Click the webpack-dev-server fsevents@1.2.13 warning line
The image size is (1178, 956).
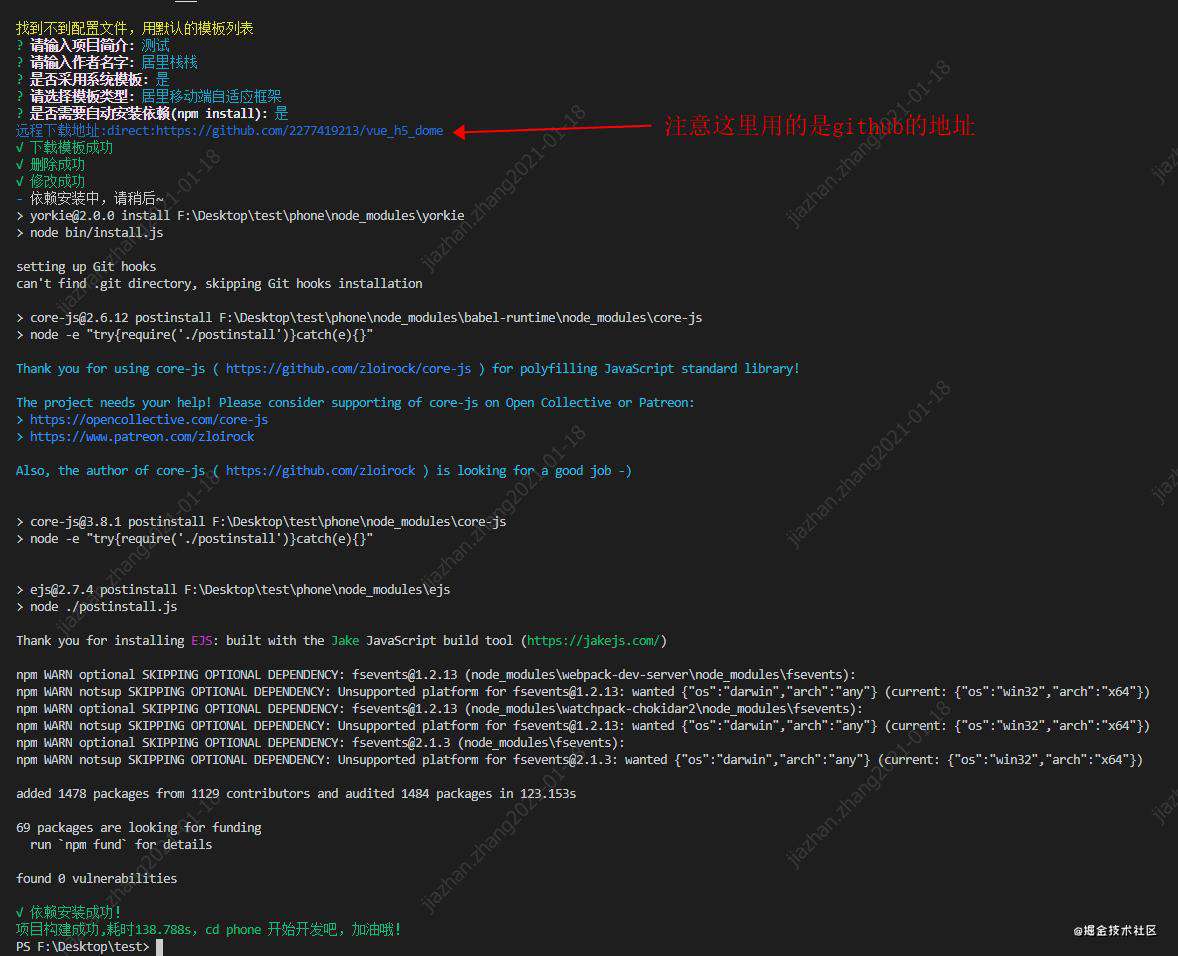pyautogui.click(x=436, y=675)
